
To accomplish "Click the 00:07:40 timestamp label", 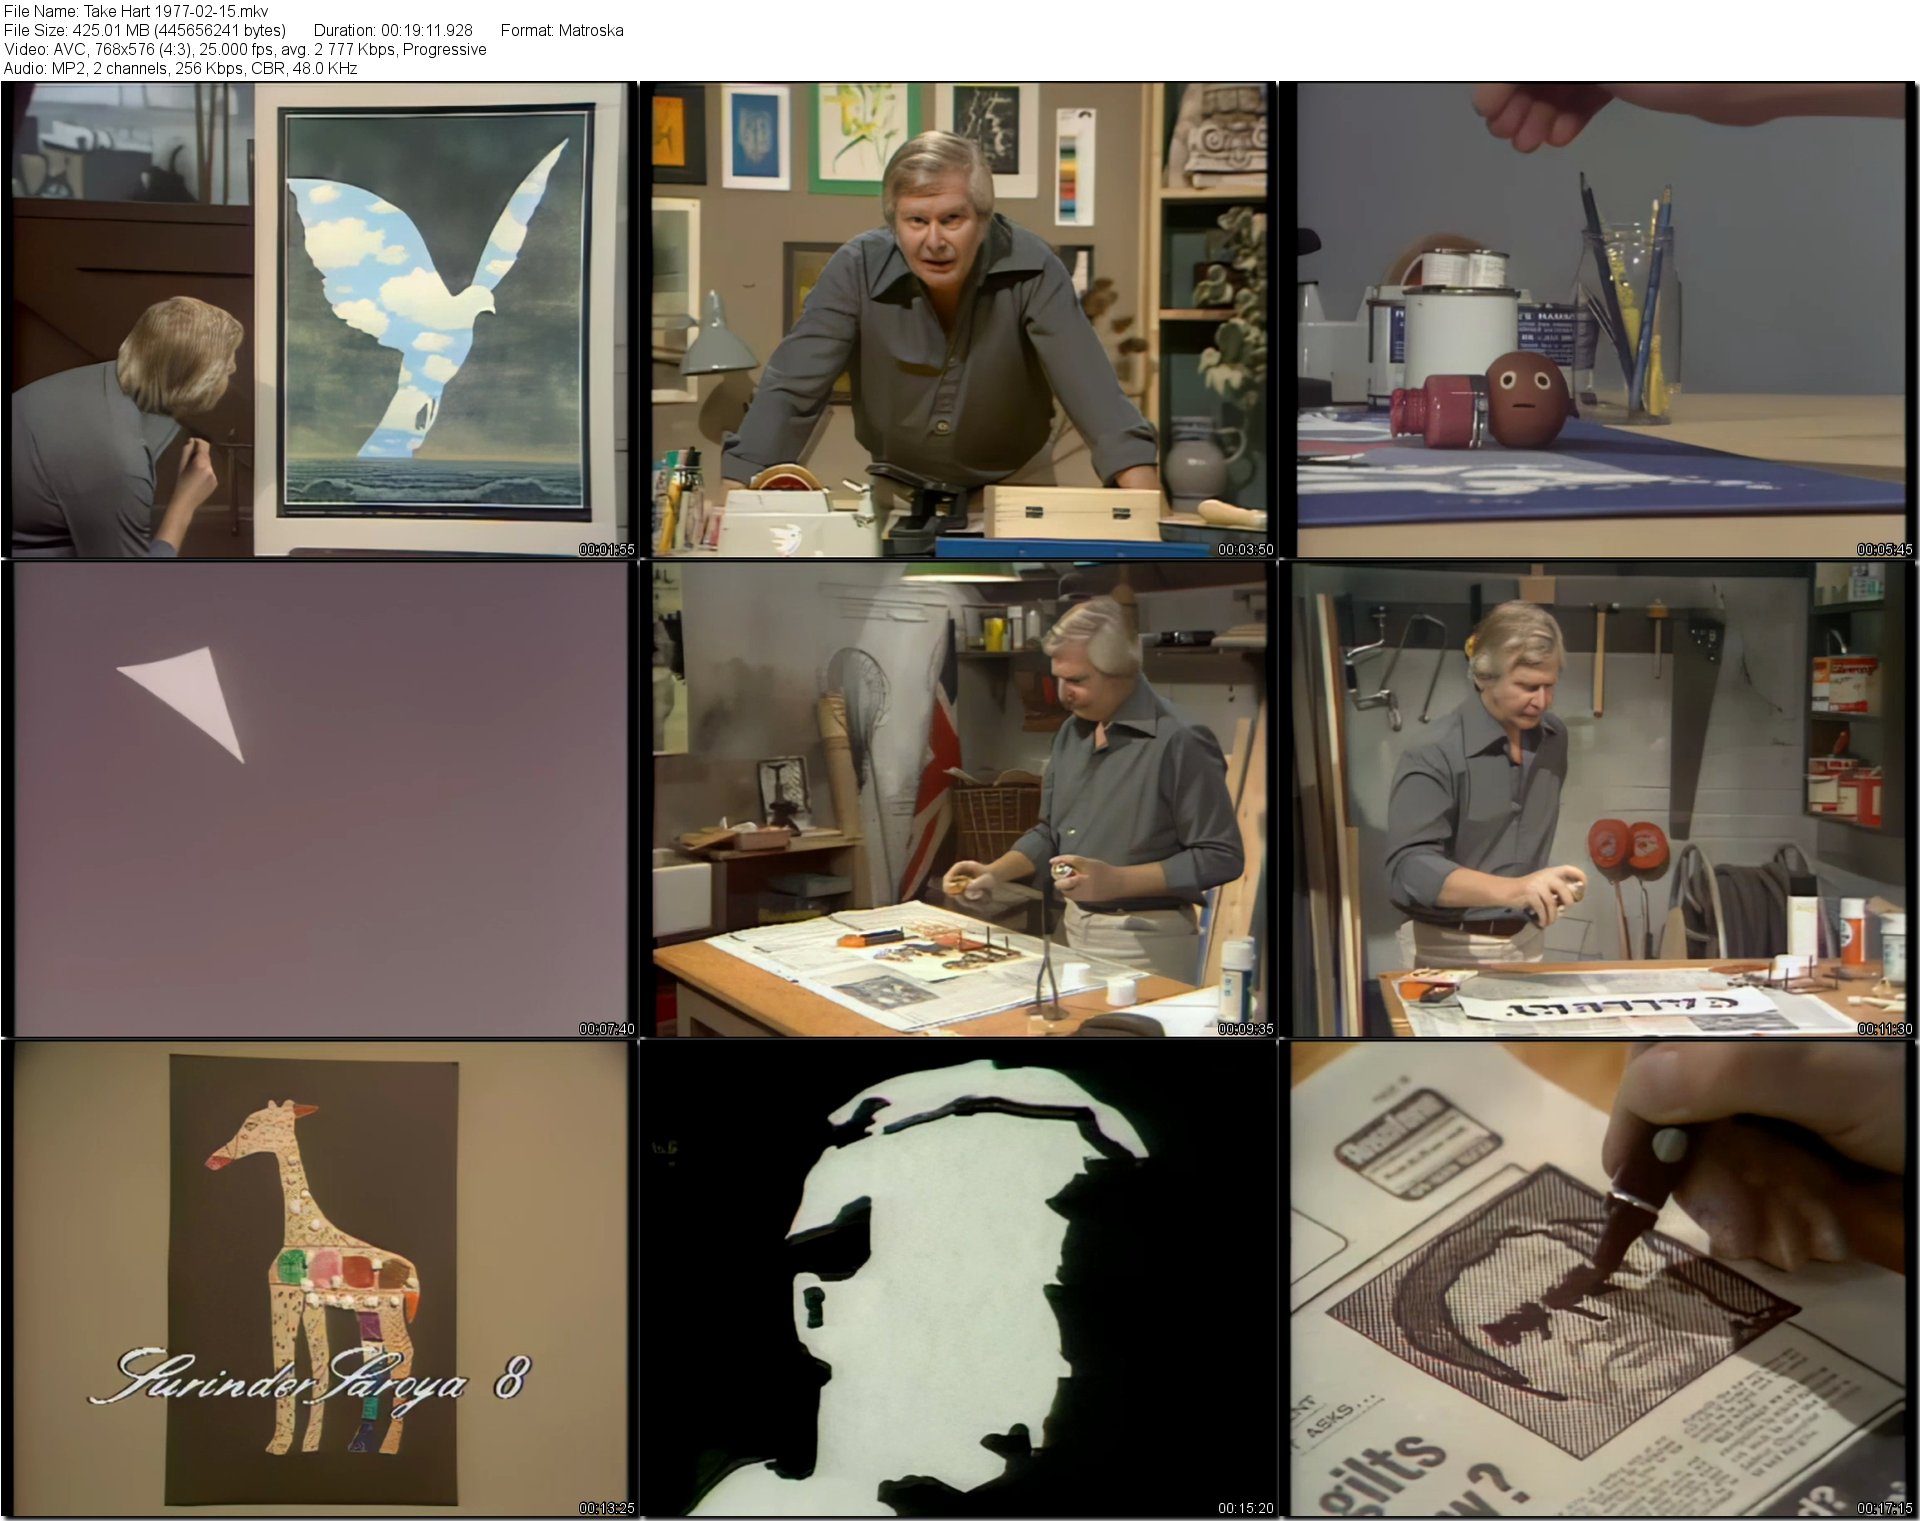I will [x=606, y=1028].
